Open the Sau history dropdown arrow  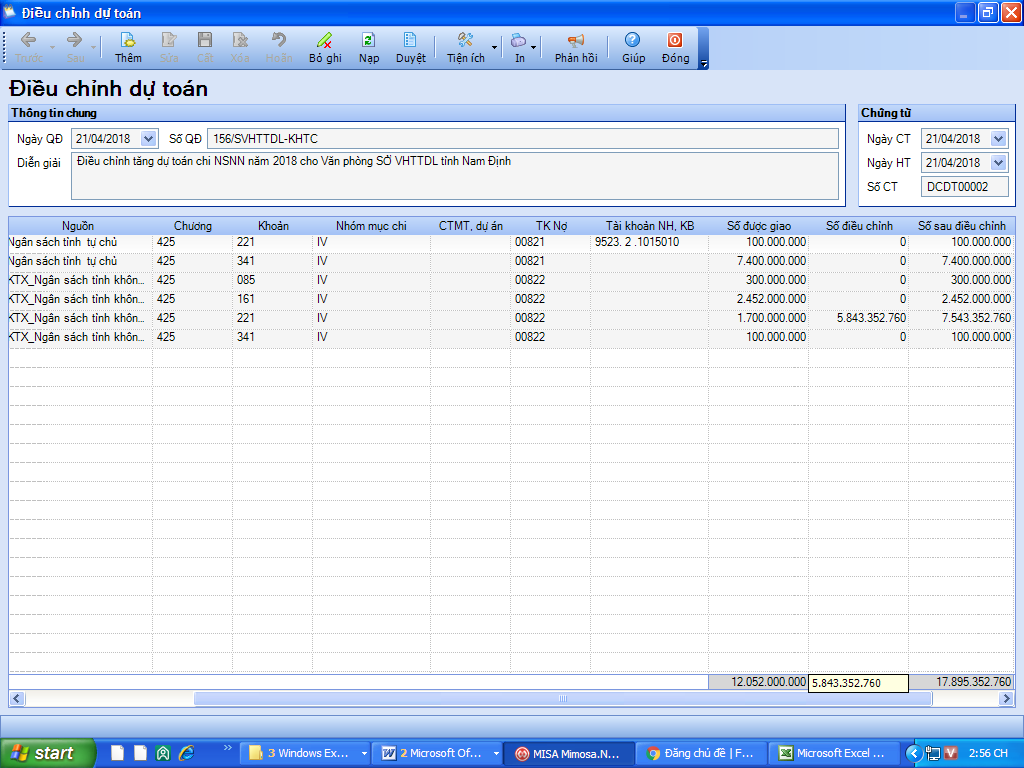pos(93,48)
